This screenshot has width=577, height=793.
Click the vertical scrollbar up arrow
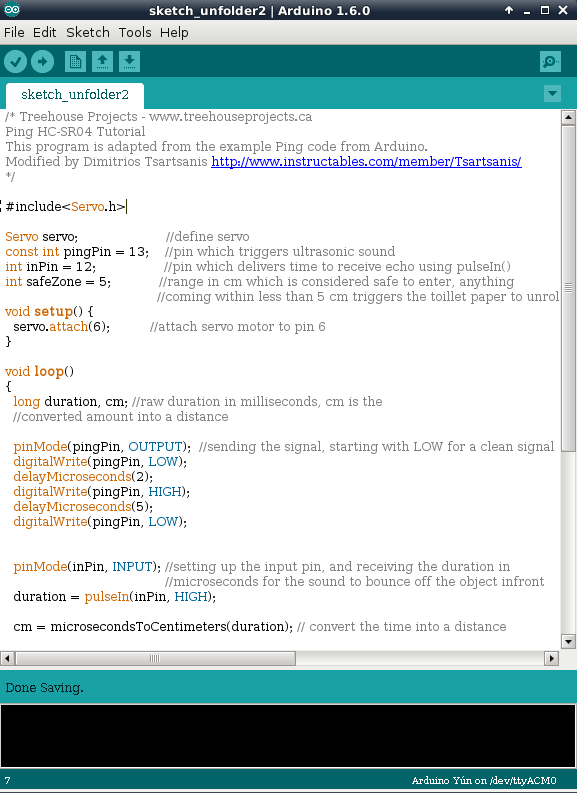pyautogui.click(x=568, y=117)
